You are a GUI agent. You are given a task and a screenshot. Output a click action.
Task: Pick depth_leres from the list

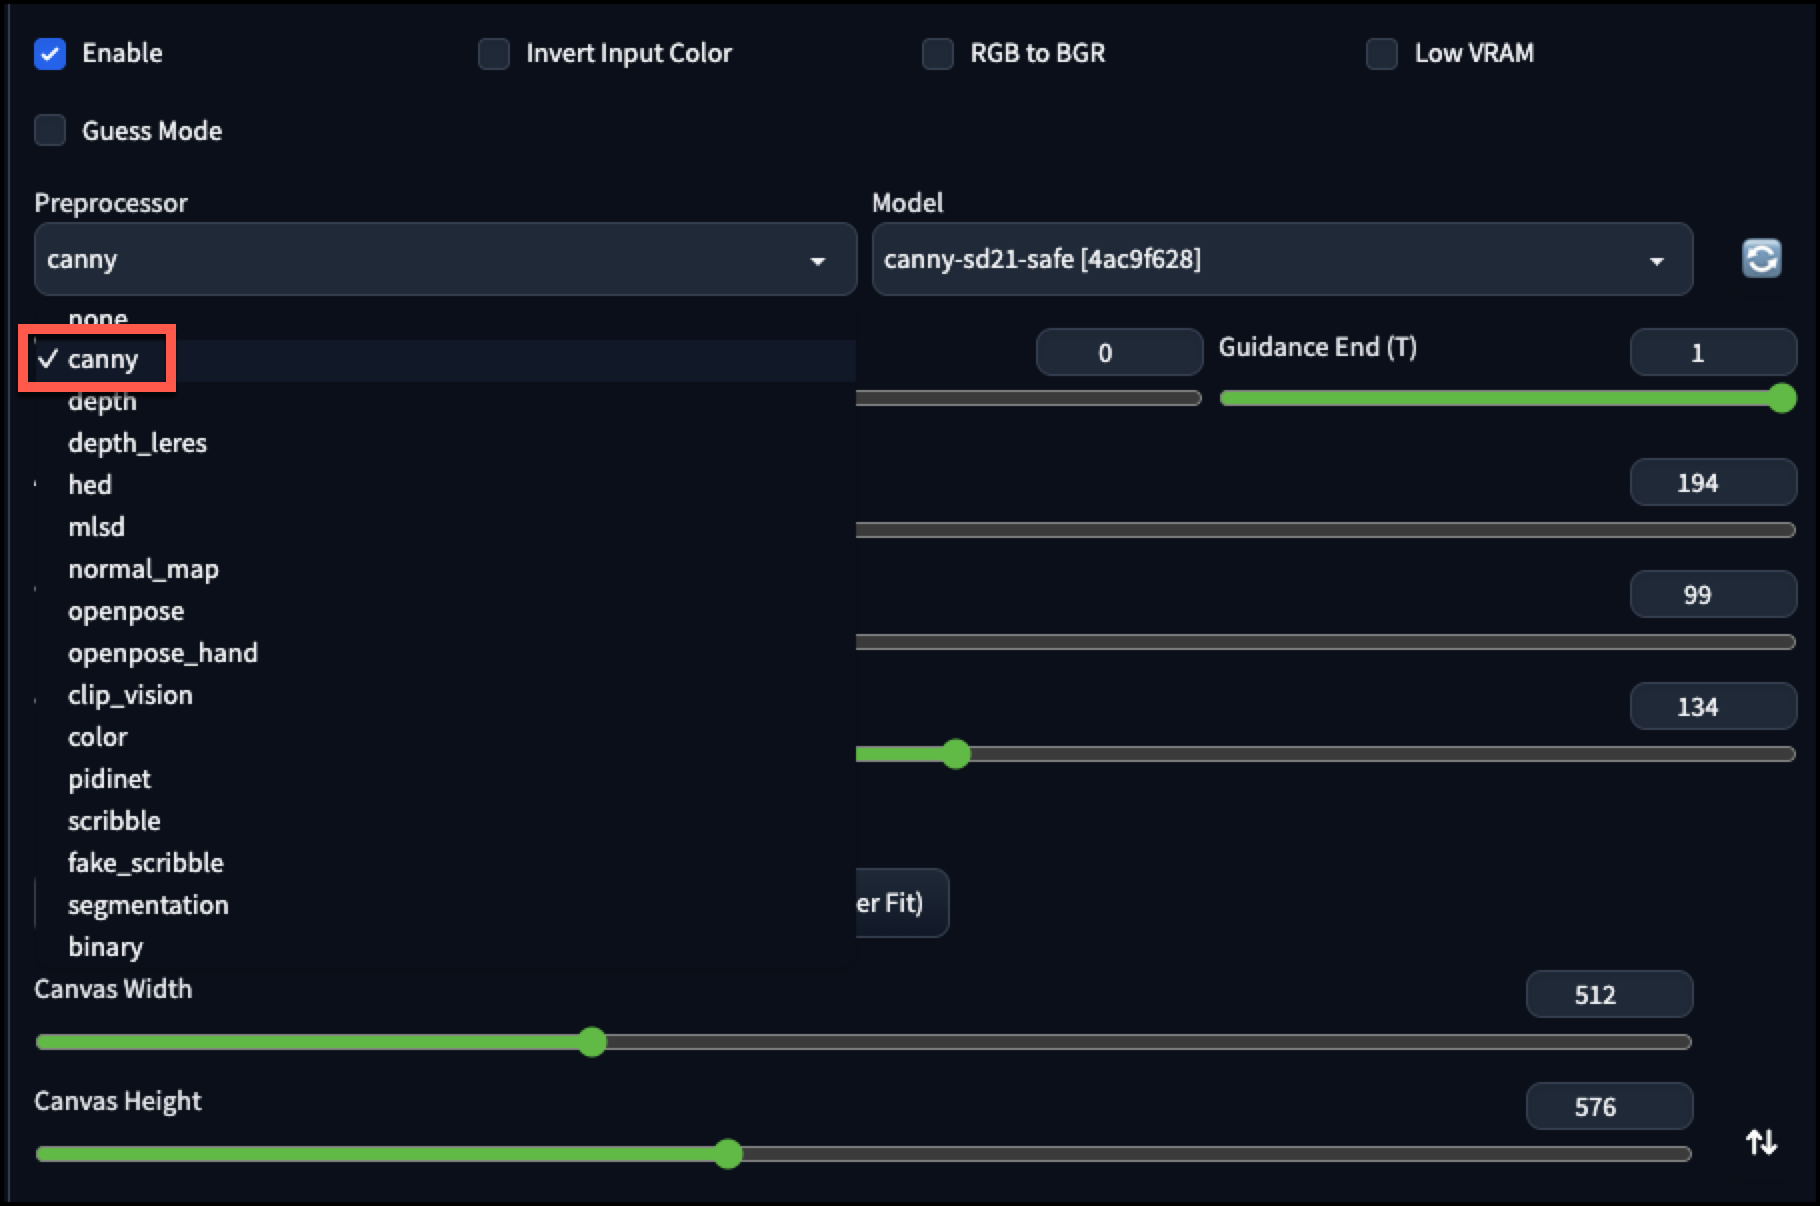tap(445, 443)
